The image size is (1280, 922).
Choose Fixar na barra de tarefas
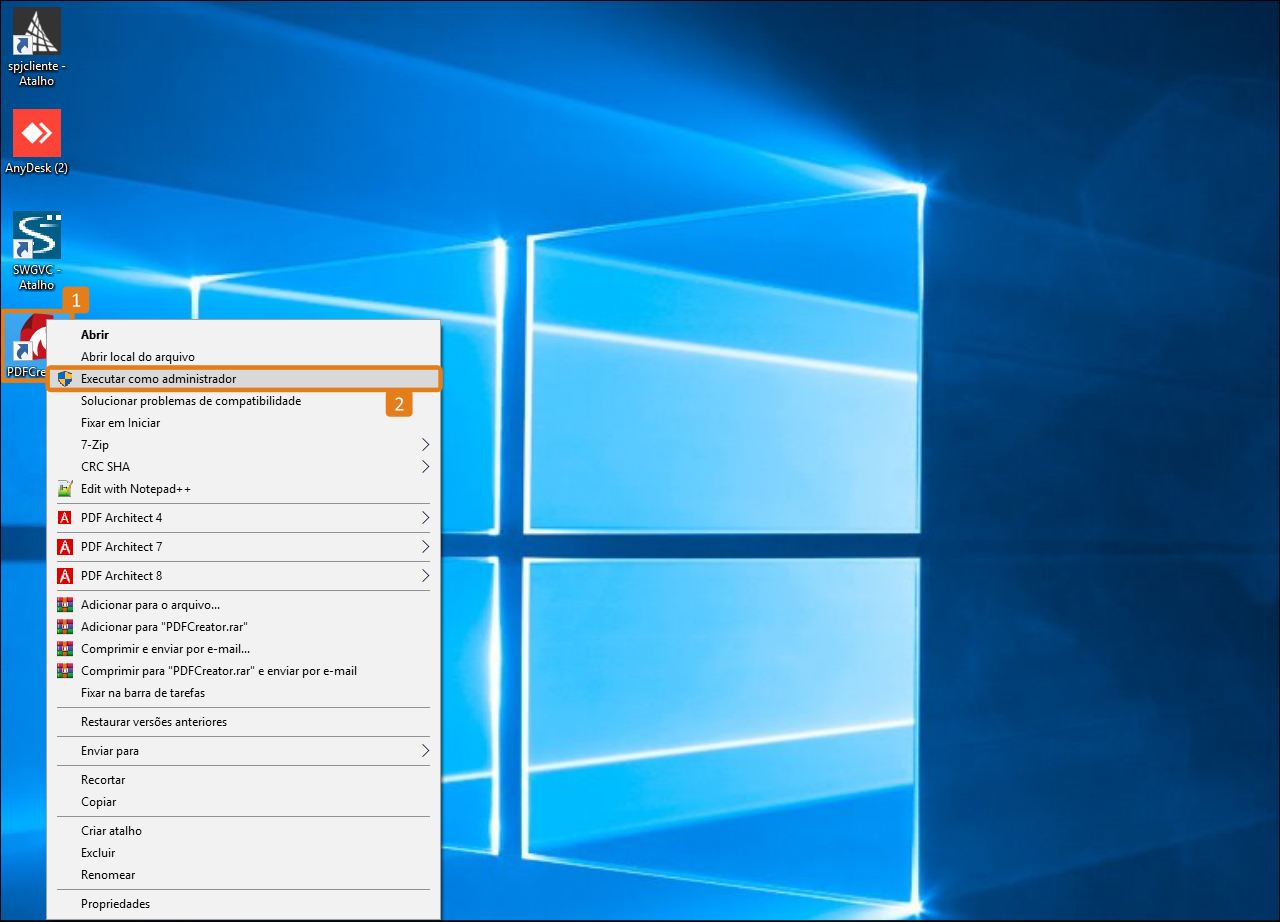coord(142,693)
